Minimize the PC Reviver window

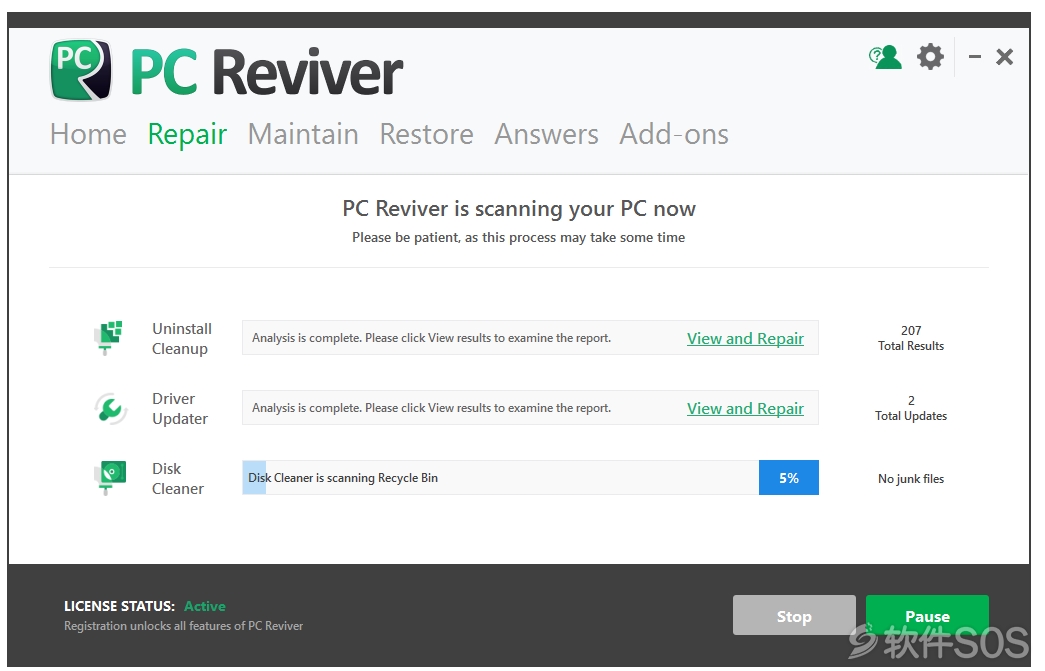pyautogui.click(x=974, y=57)
